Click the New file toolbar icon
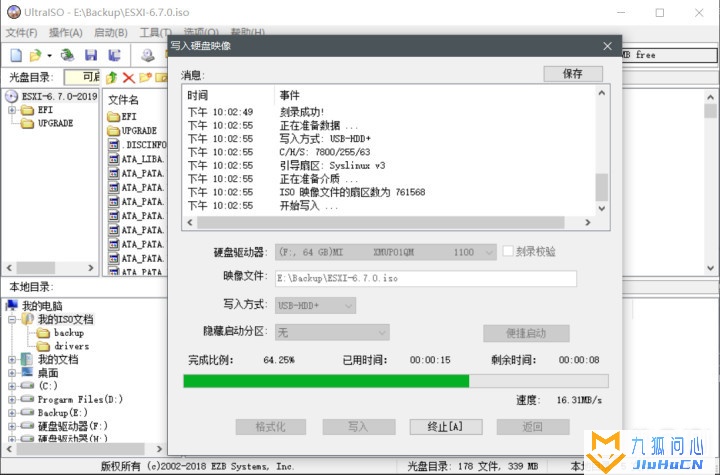 (16, 56)
